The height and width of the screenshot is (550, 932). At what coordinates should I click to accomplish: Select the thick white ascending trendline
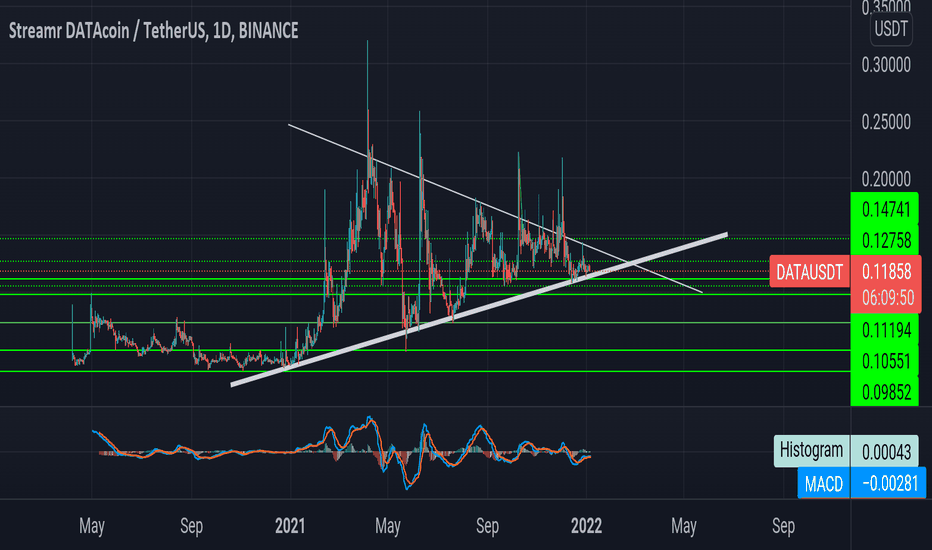[479, 309]
